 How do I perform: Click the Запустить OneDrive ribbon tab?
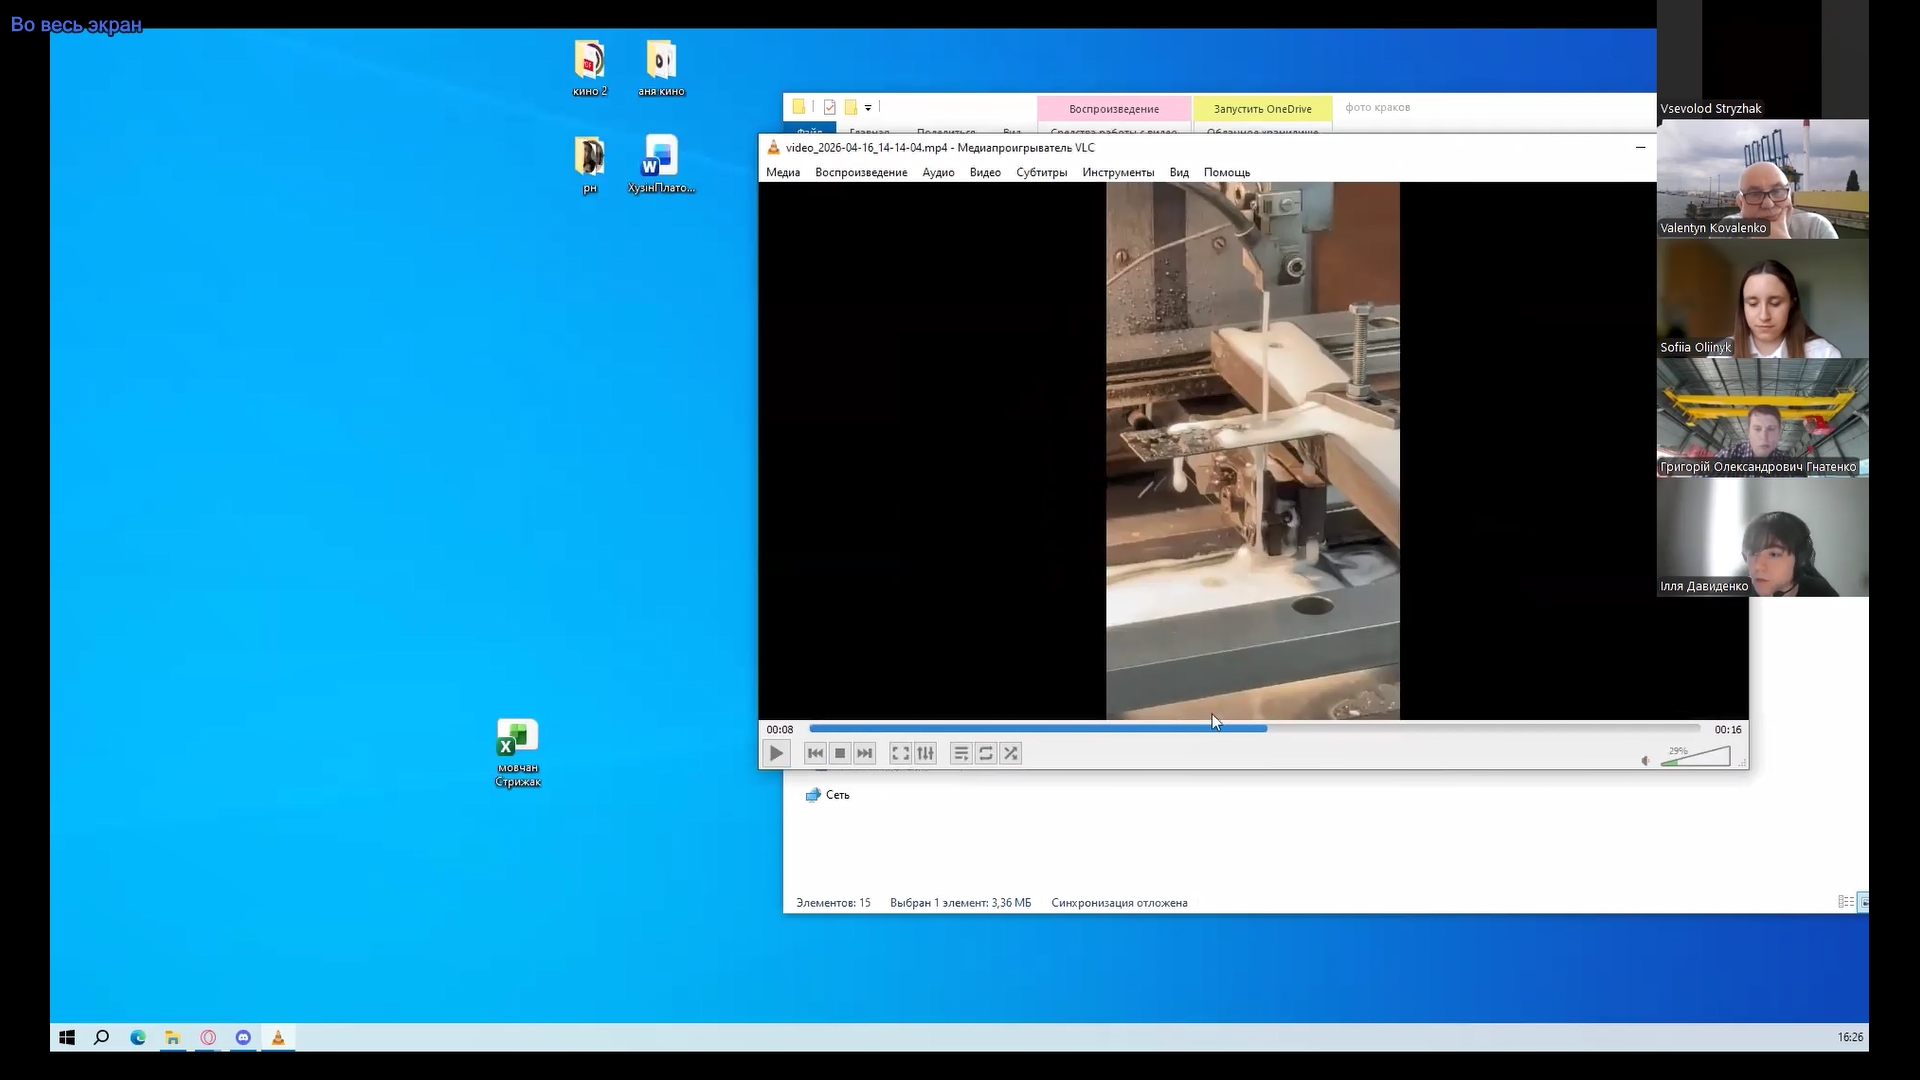pyautogui.click(x=1262, y=109)
